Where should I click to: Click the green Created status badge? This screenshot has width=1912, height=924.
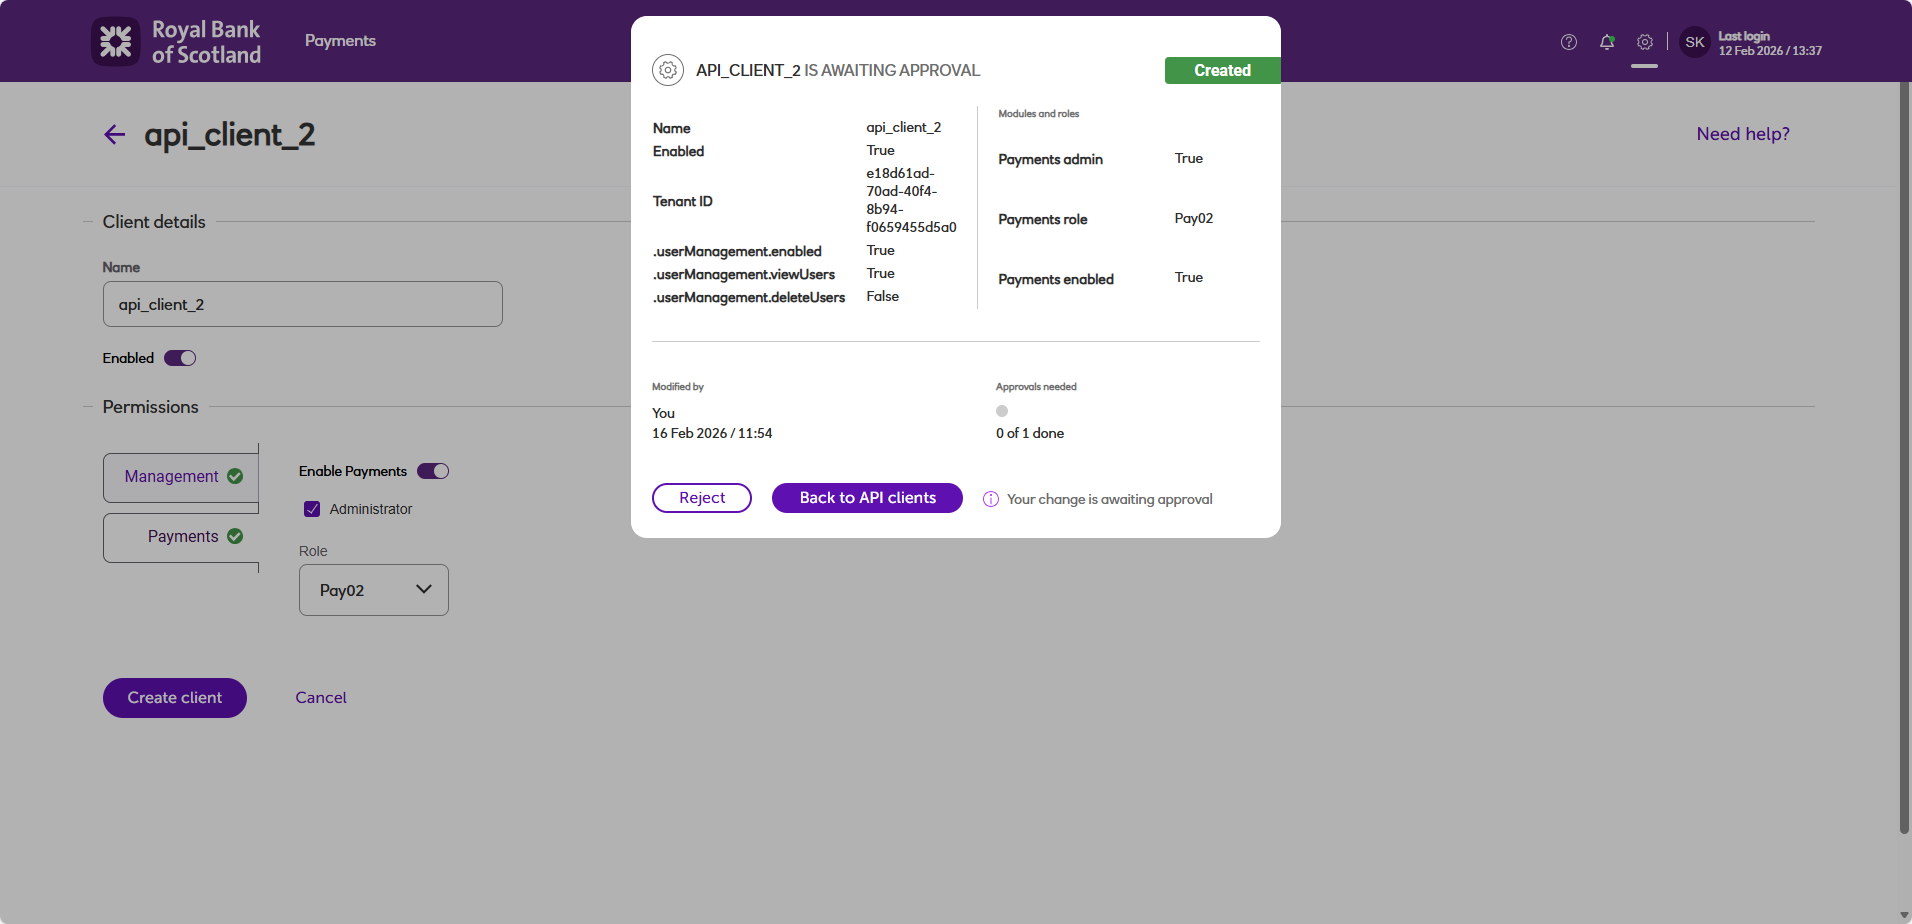(x=1222, y=70)
